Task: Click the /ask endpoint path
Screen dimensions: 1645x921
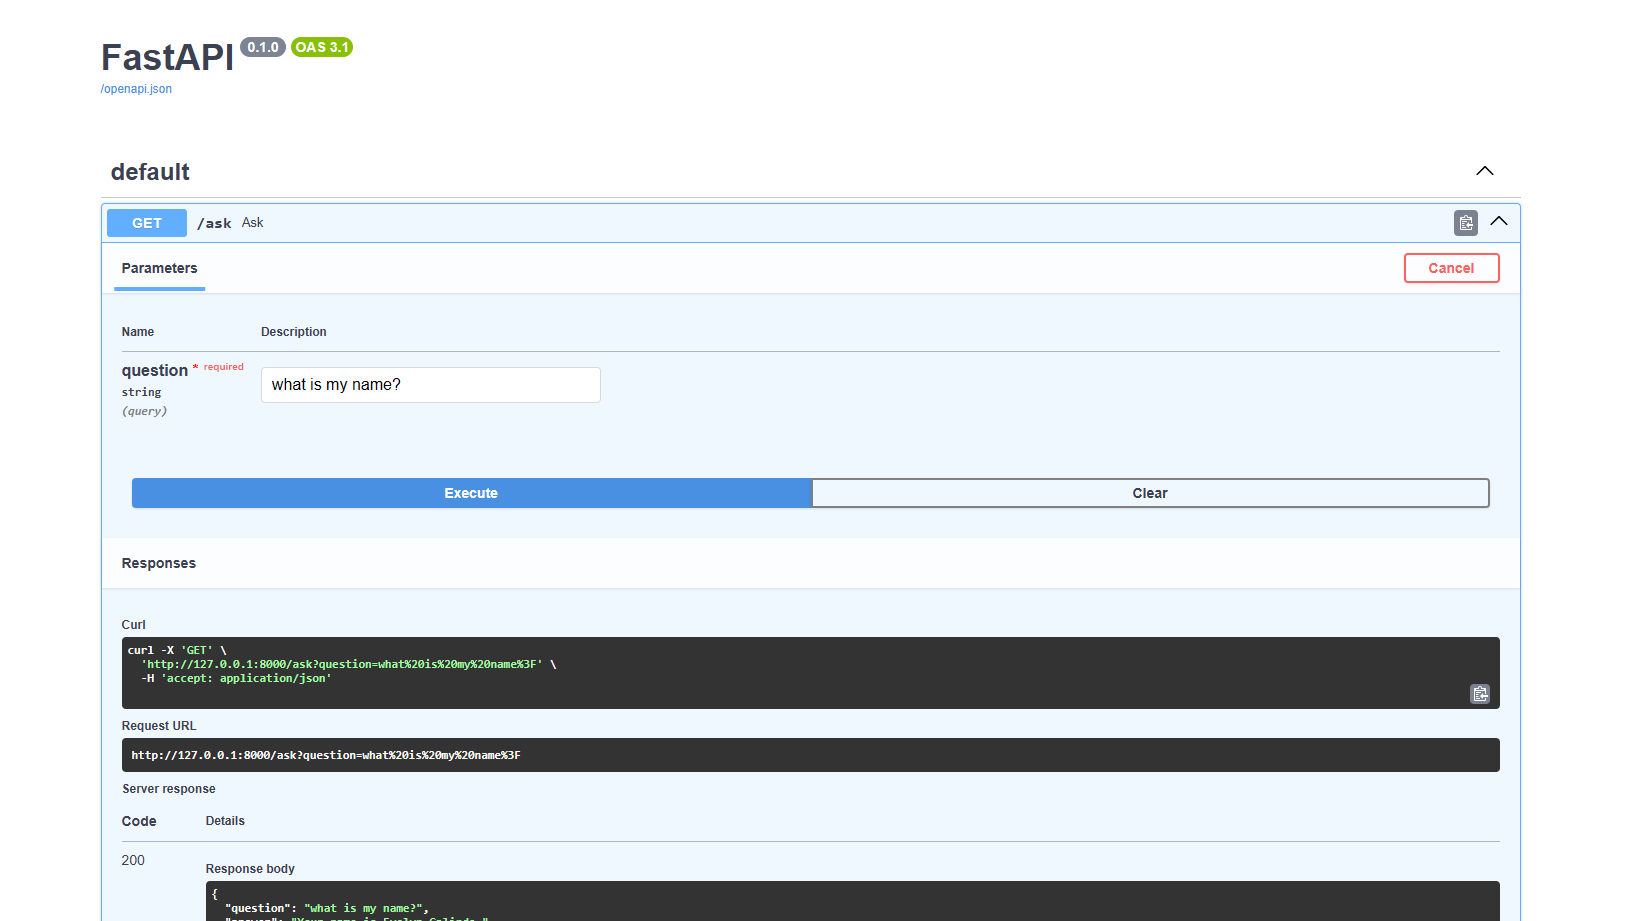Action: 214,223
